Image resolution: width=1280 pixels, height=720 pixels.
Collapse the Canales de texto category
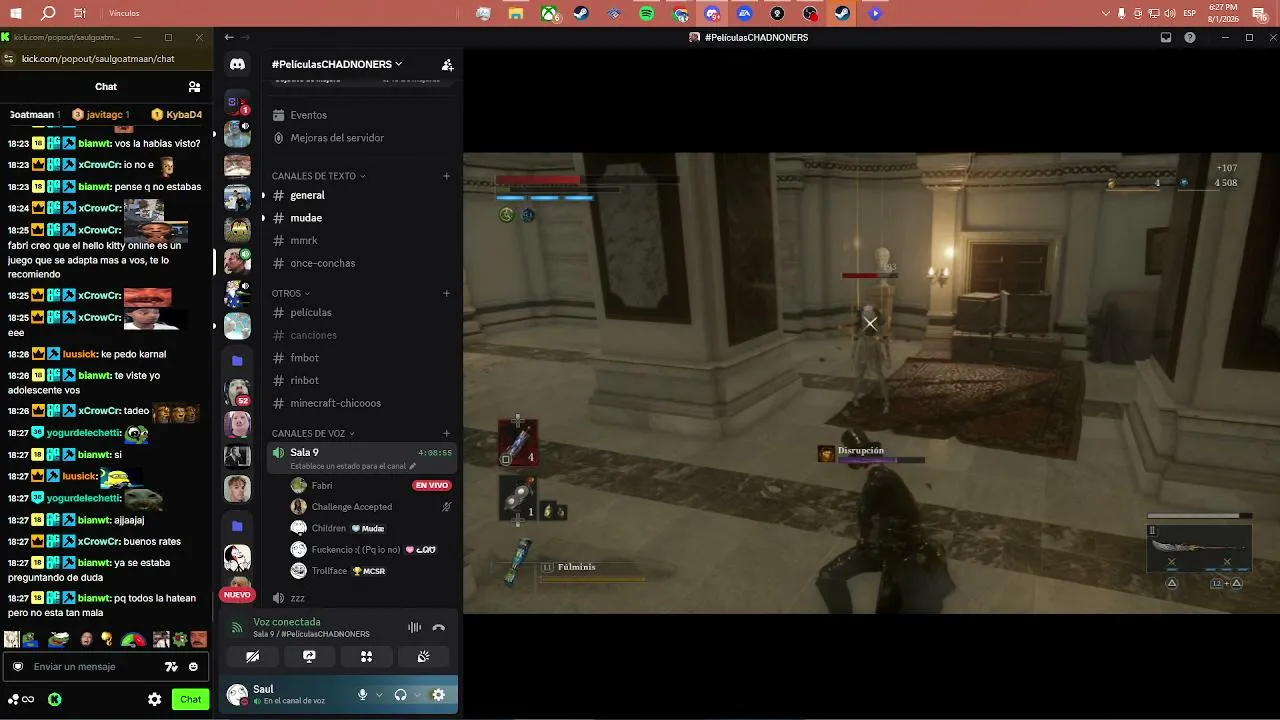pos(318,176)
